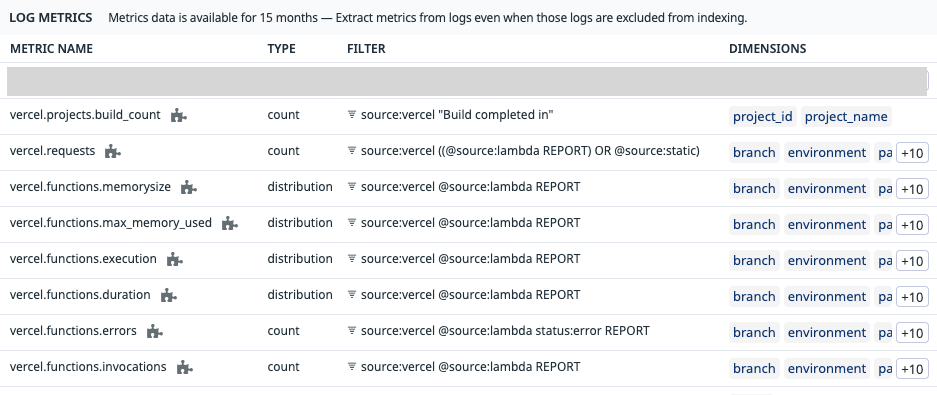Select the project_name dimension tag

(x=846, y=117)
